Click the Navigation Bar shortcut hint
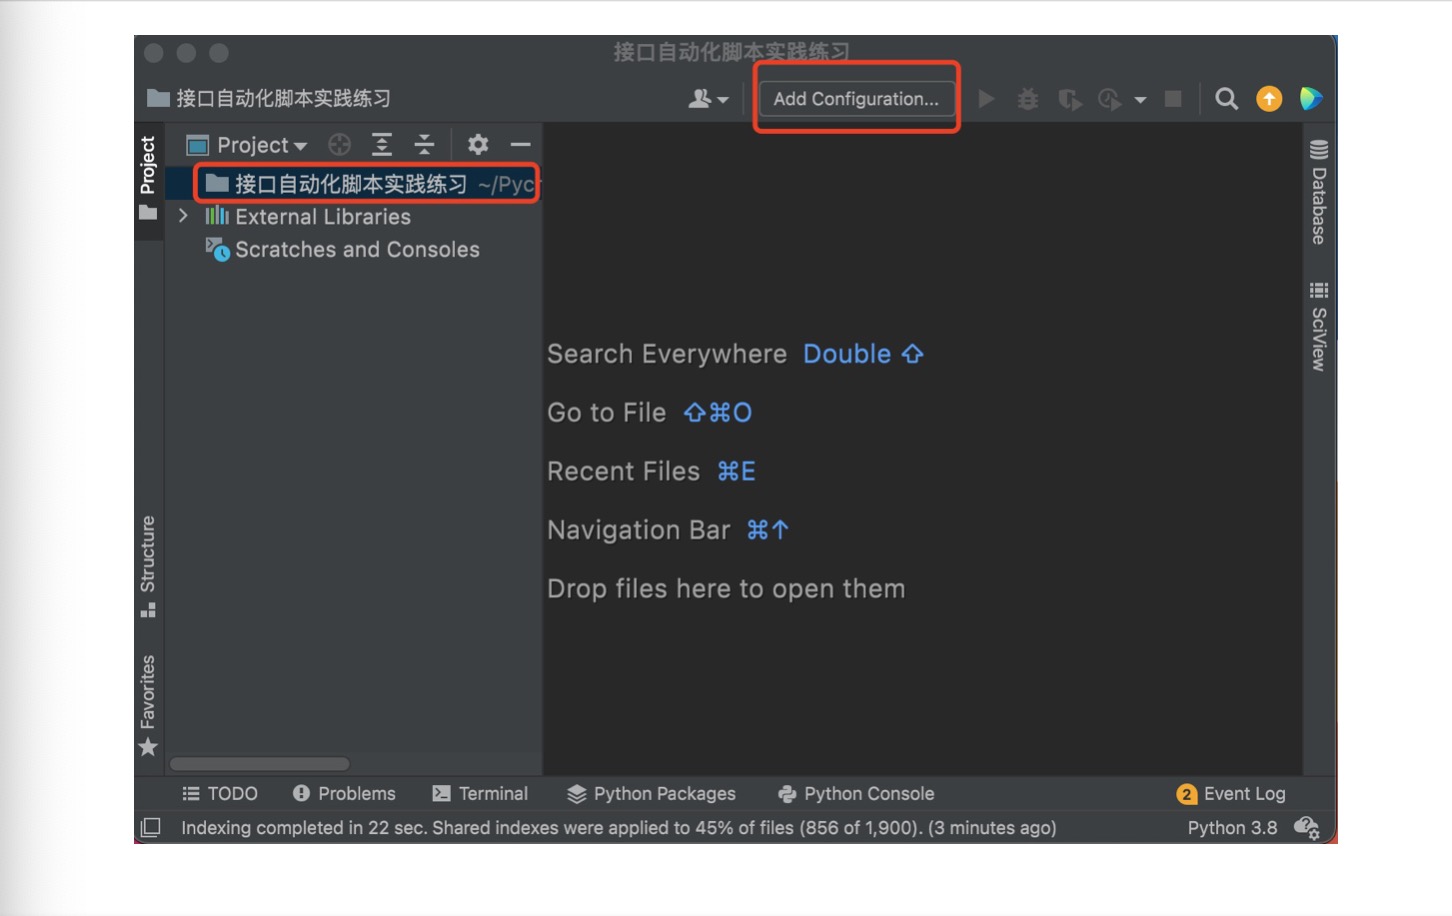This screenshot has height=916, width=1452. [668, 530]
